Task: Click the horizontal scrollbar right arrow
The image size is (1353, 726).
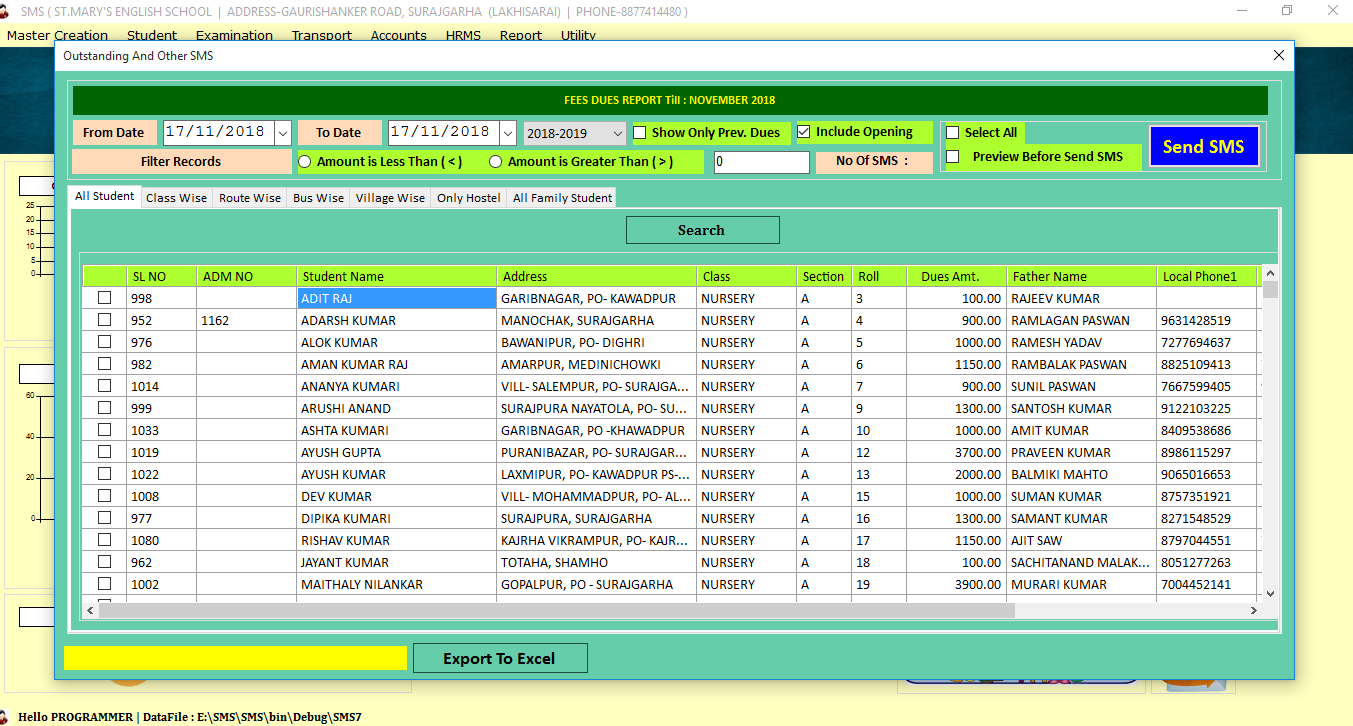Action: (1253, 610)
